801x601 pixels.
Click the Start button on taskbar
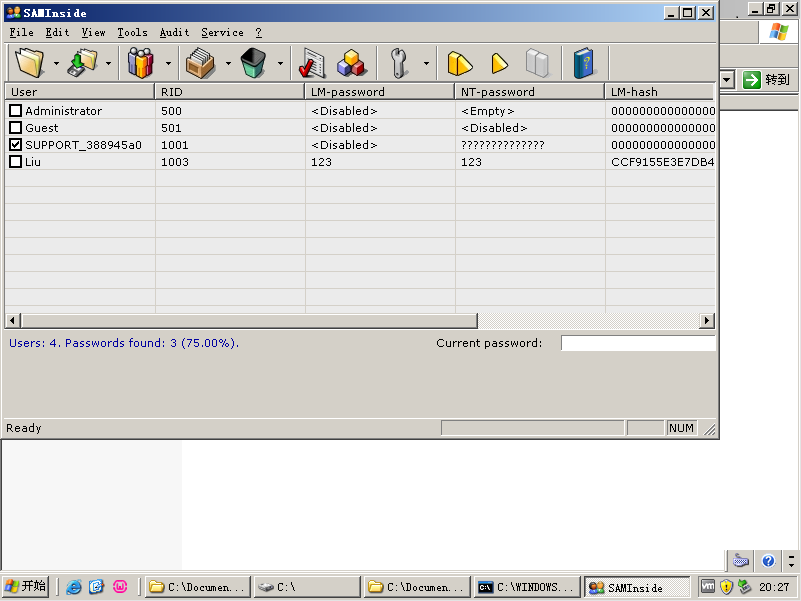pos(25,586)
